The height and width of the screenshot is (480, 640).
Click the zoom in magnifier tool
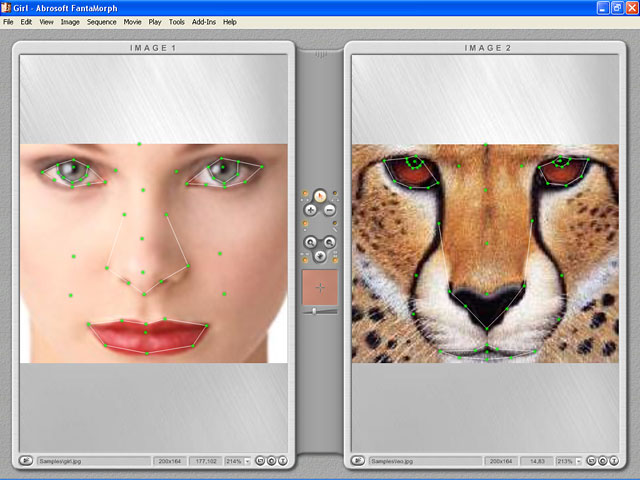click(x=310, y=242)
